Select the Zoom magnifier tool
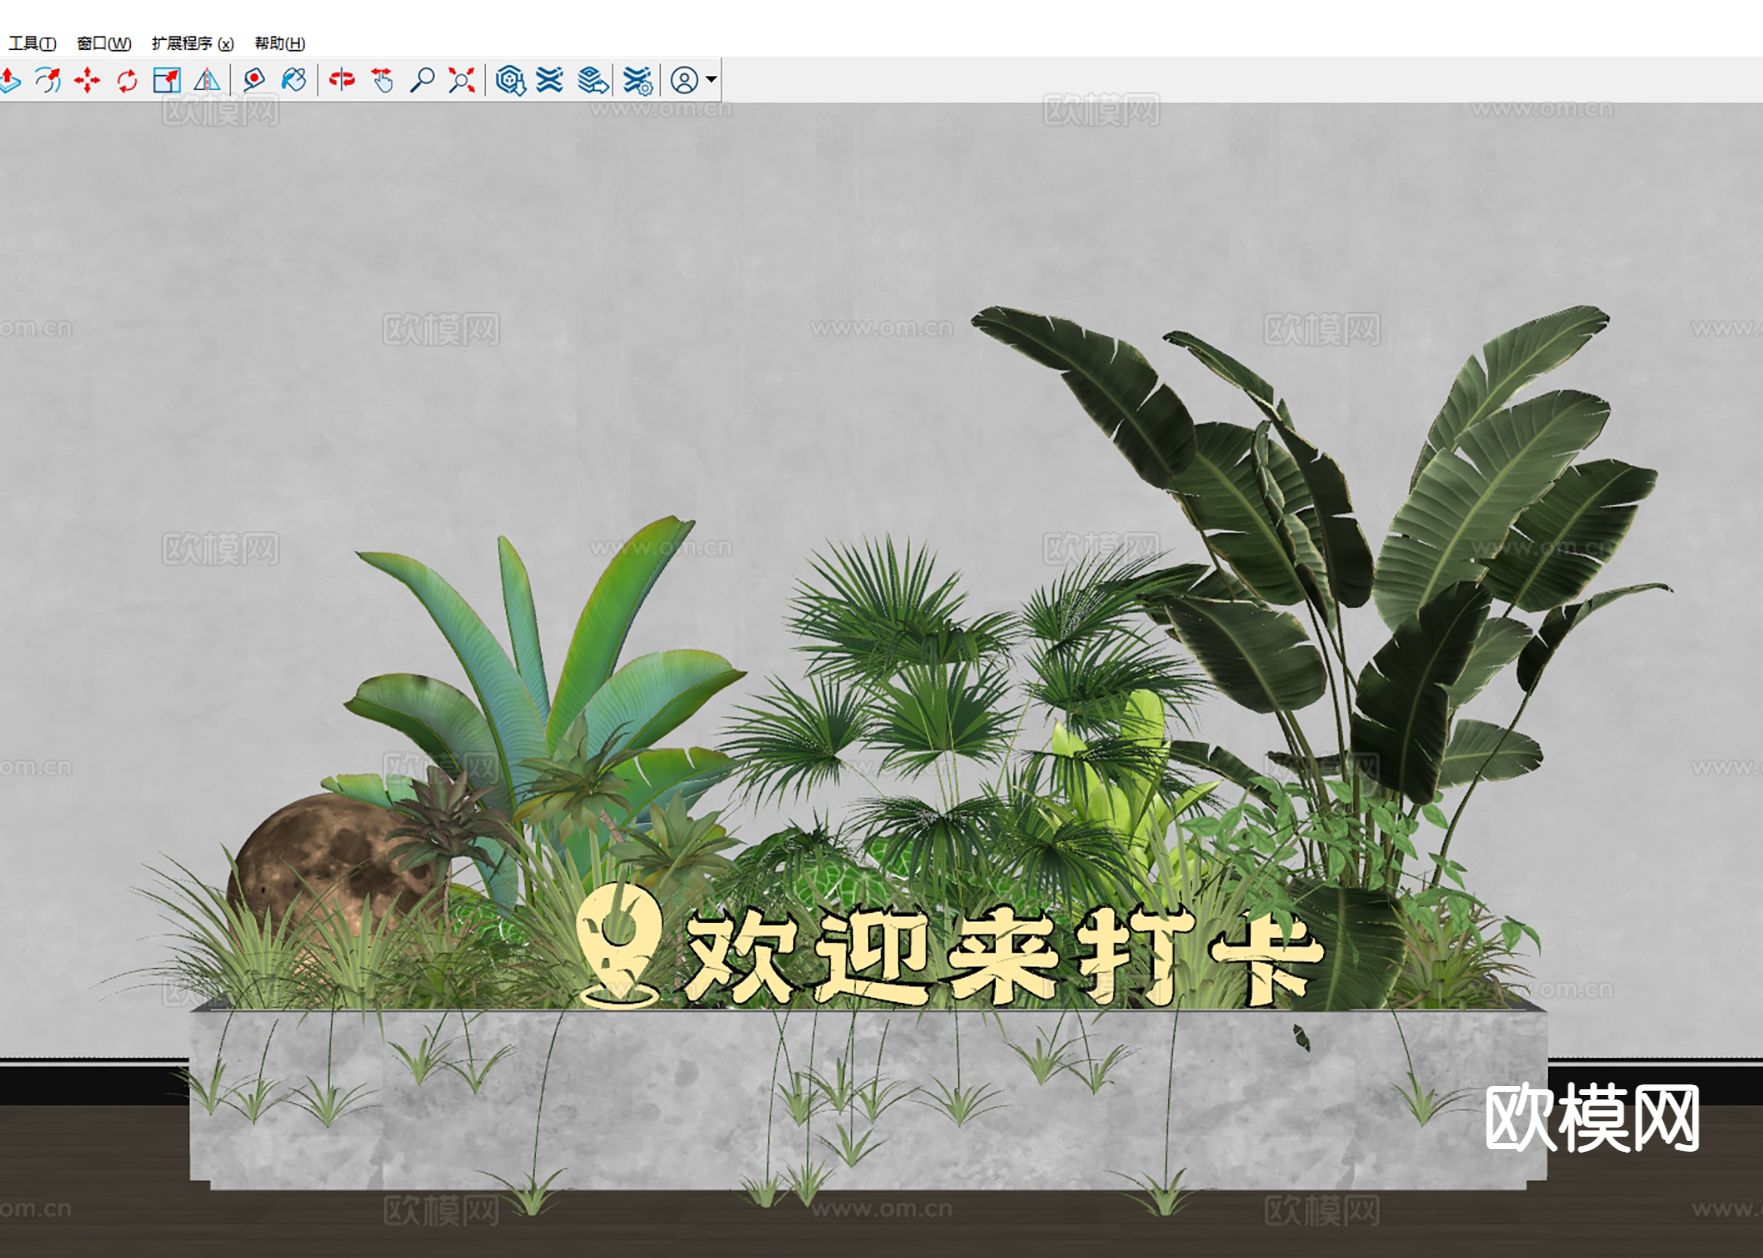1763x1258 pixels. click(x=423, y=80)
